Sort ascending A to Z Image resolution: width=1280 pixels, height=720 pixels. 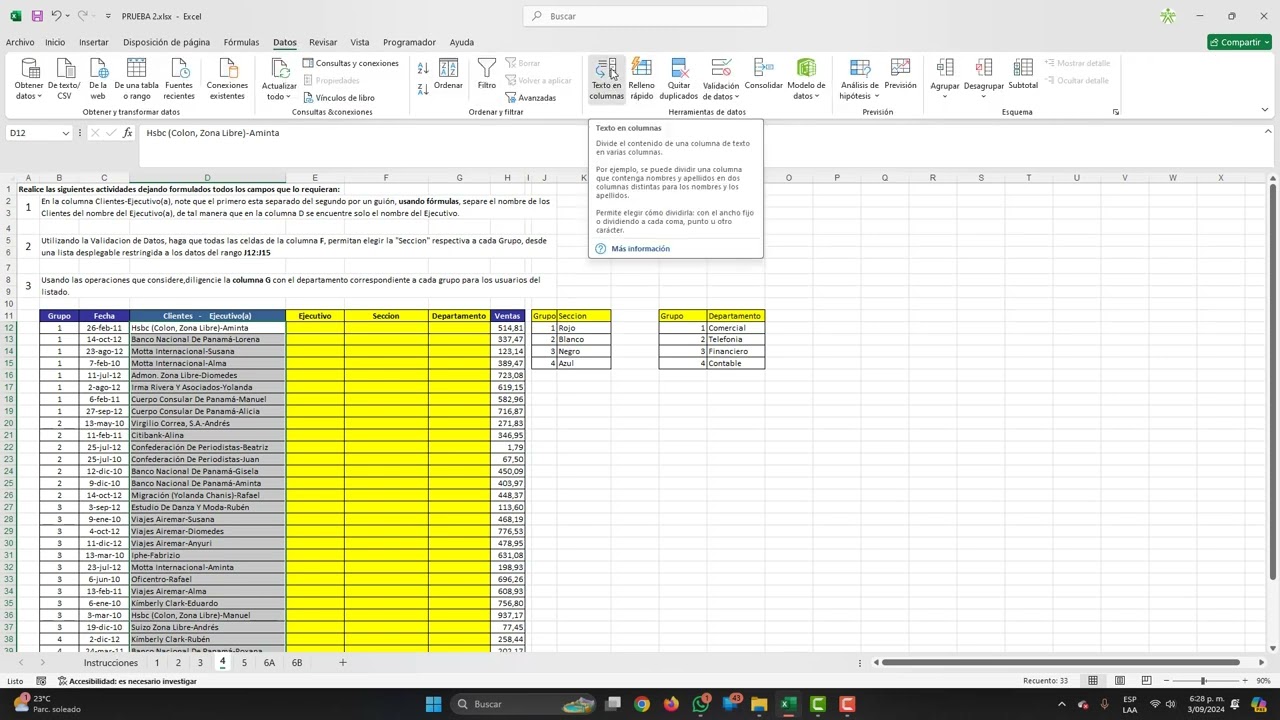423,68
